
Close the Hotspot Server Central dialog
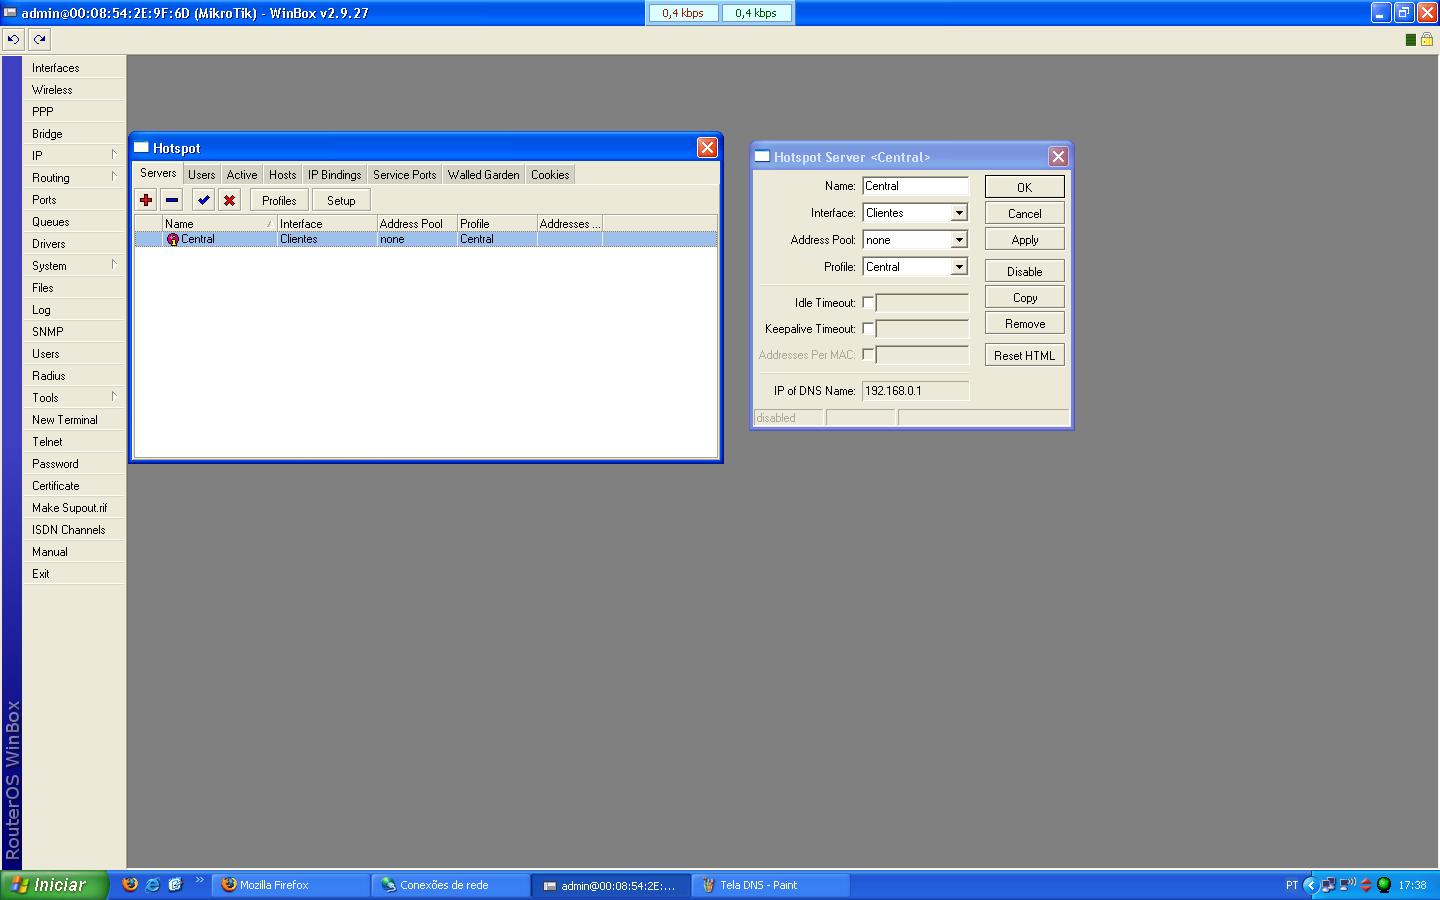click(1058, 157)
